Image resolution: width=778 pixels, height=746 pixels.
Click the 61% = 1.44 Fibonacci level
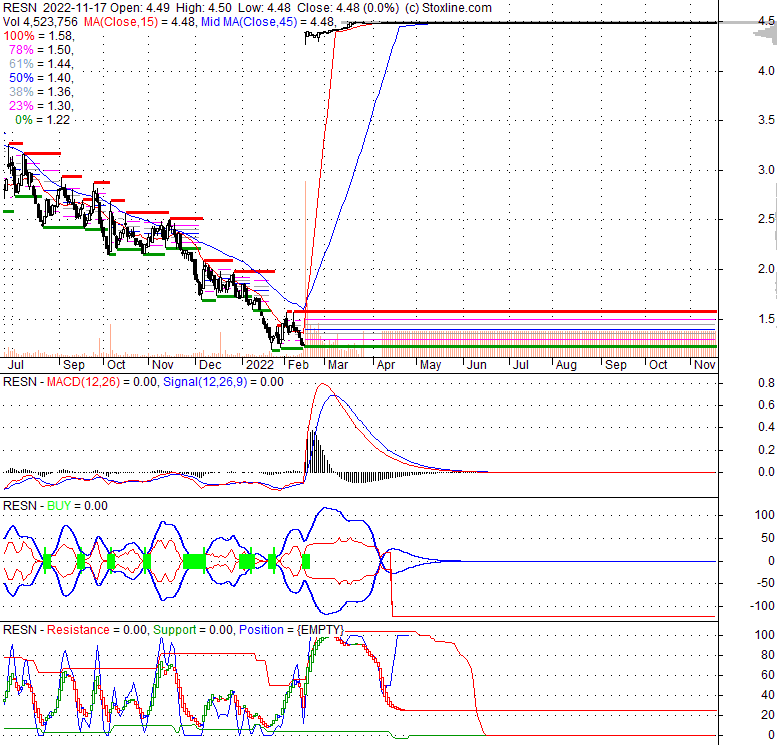click(41, 63)
